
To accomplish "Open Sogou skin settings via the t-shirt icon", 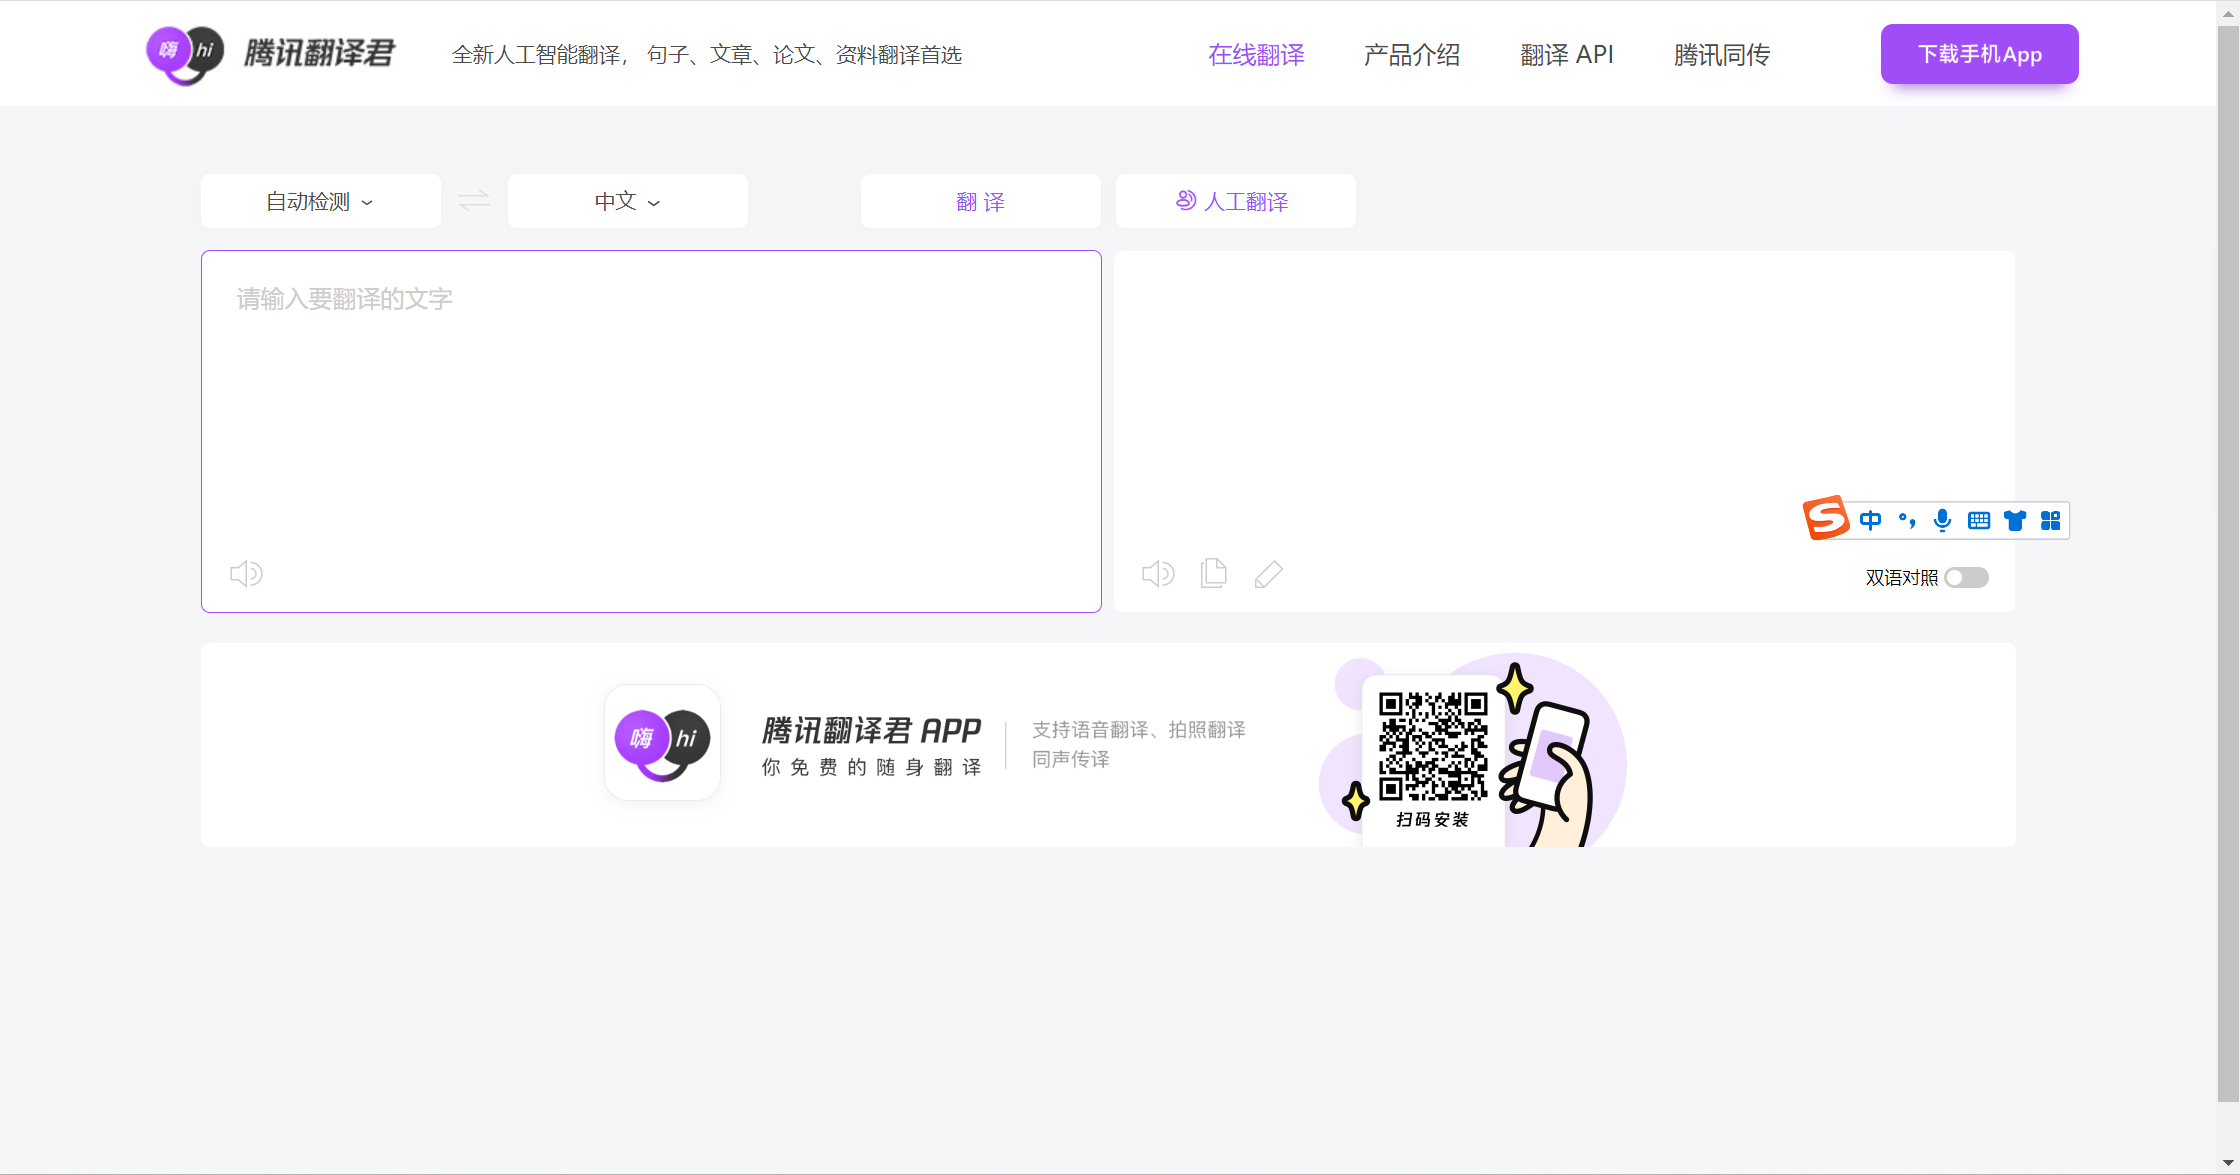I will pyautogui.click(x=2014, y=520).
